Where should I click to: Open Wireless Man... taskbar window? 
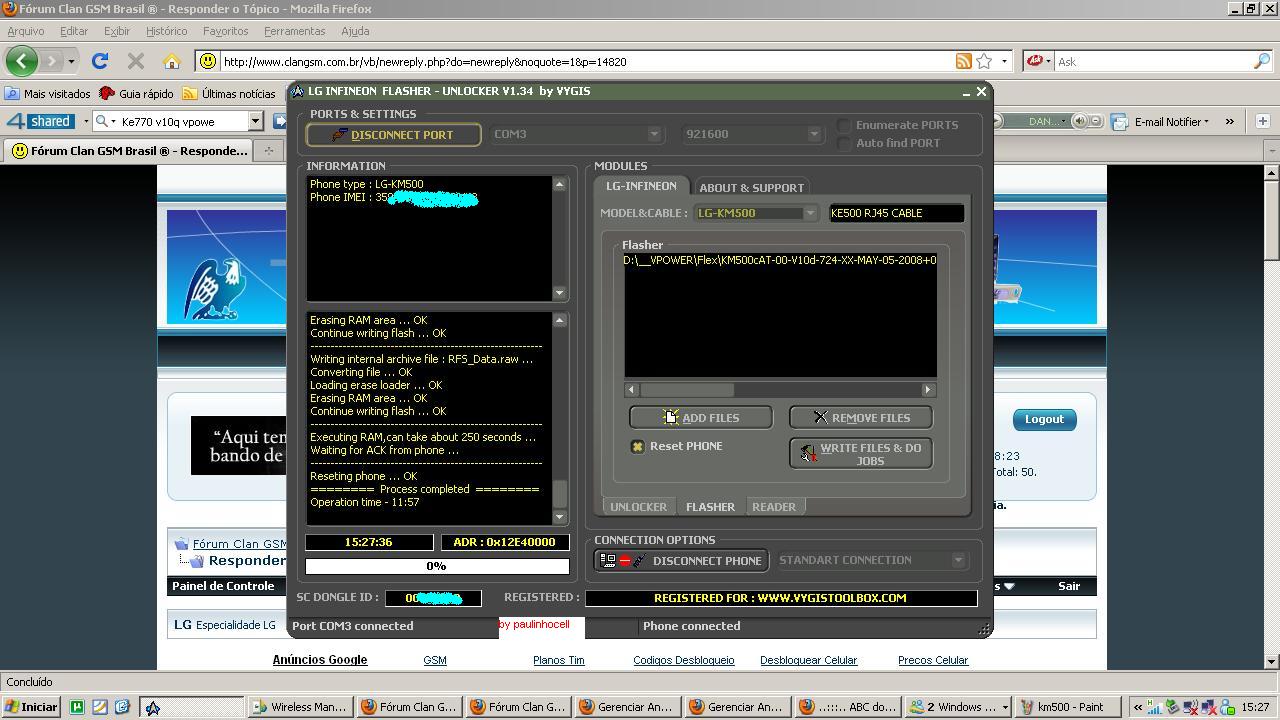click(x=299, y=707)
